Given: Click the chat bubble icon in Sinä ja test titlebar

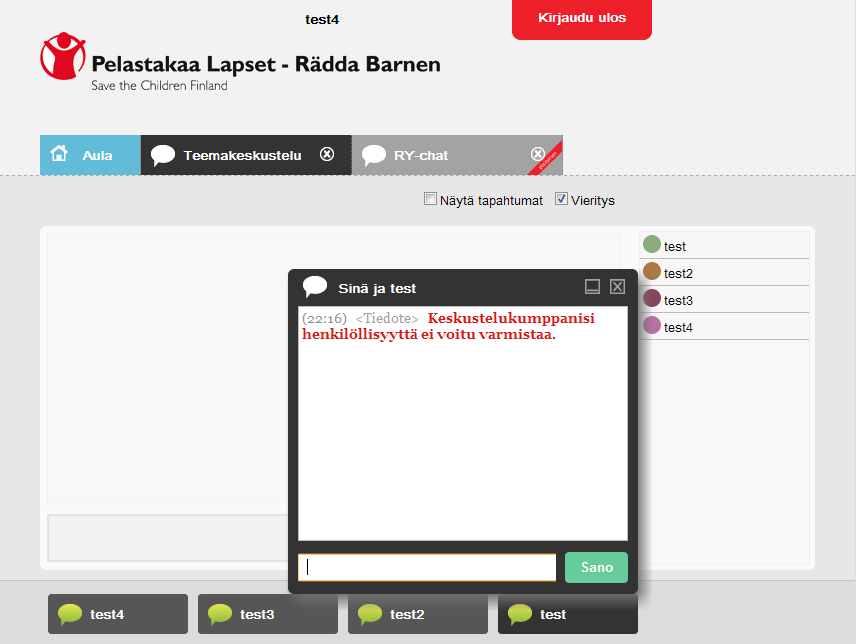Looking at the screenshot, I should 314,286.
